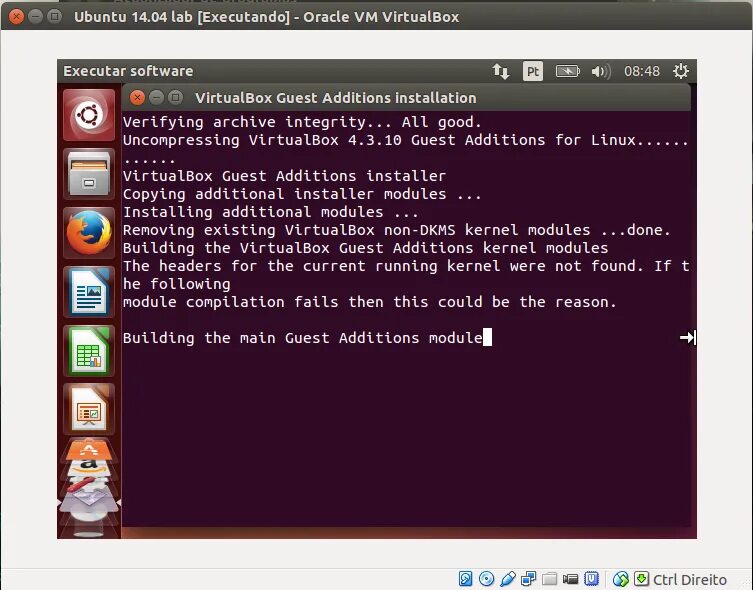Open the clock showing 08:48

pos(642,72)
